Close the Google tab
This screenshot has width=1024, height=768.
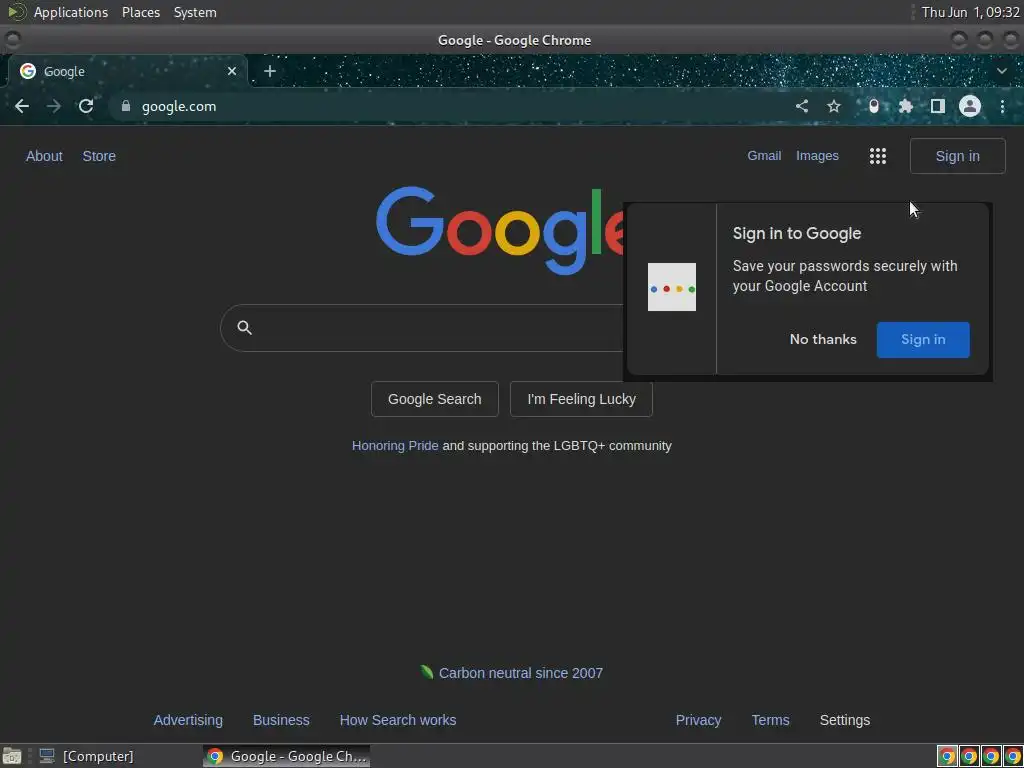click(232, 71)
